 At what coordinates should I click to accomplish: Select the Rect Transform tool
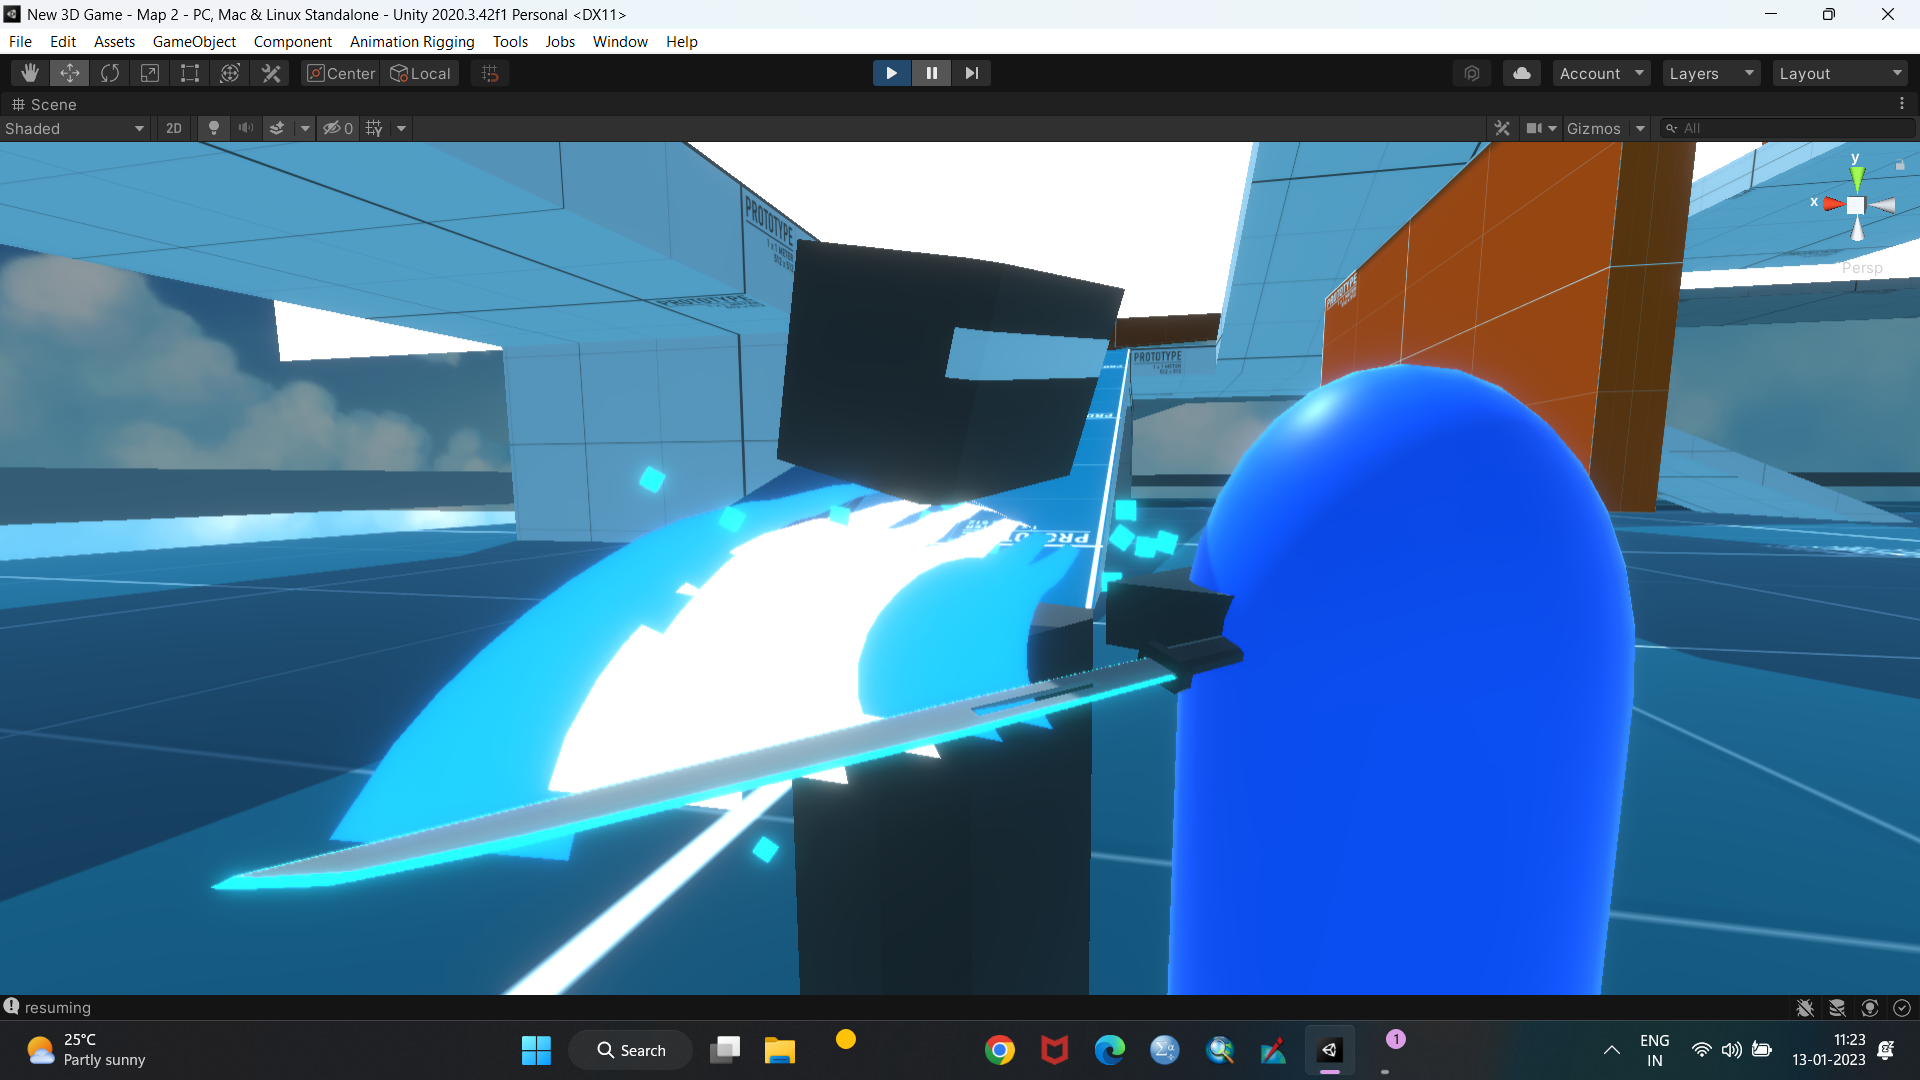190,73
